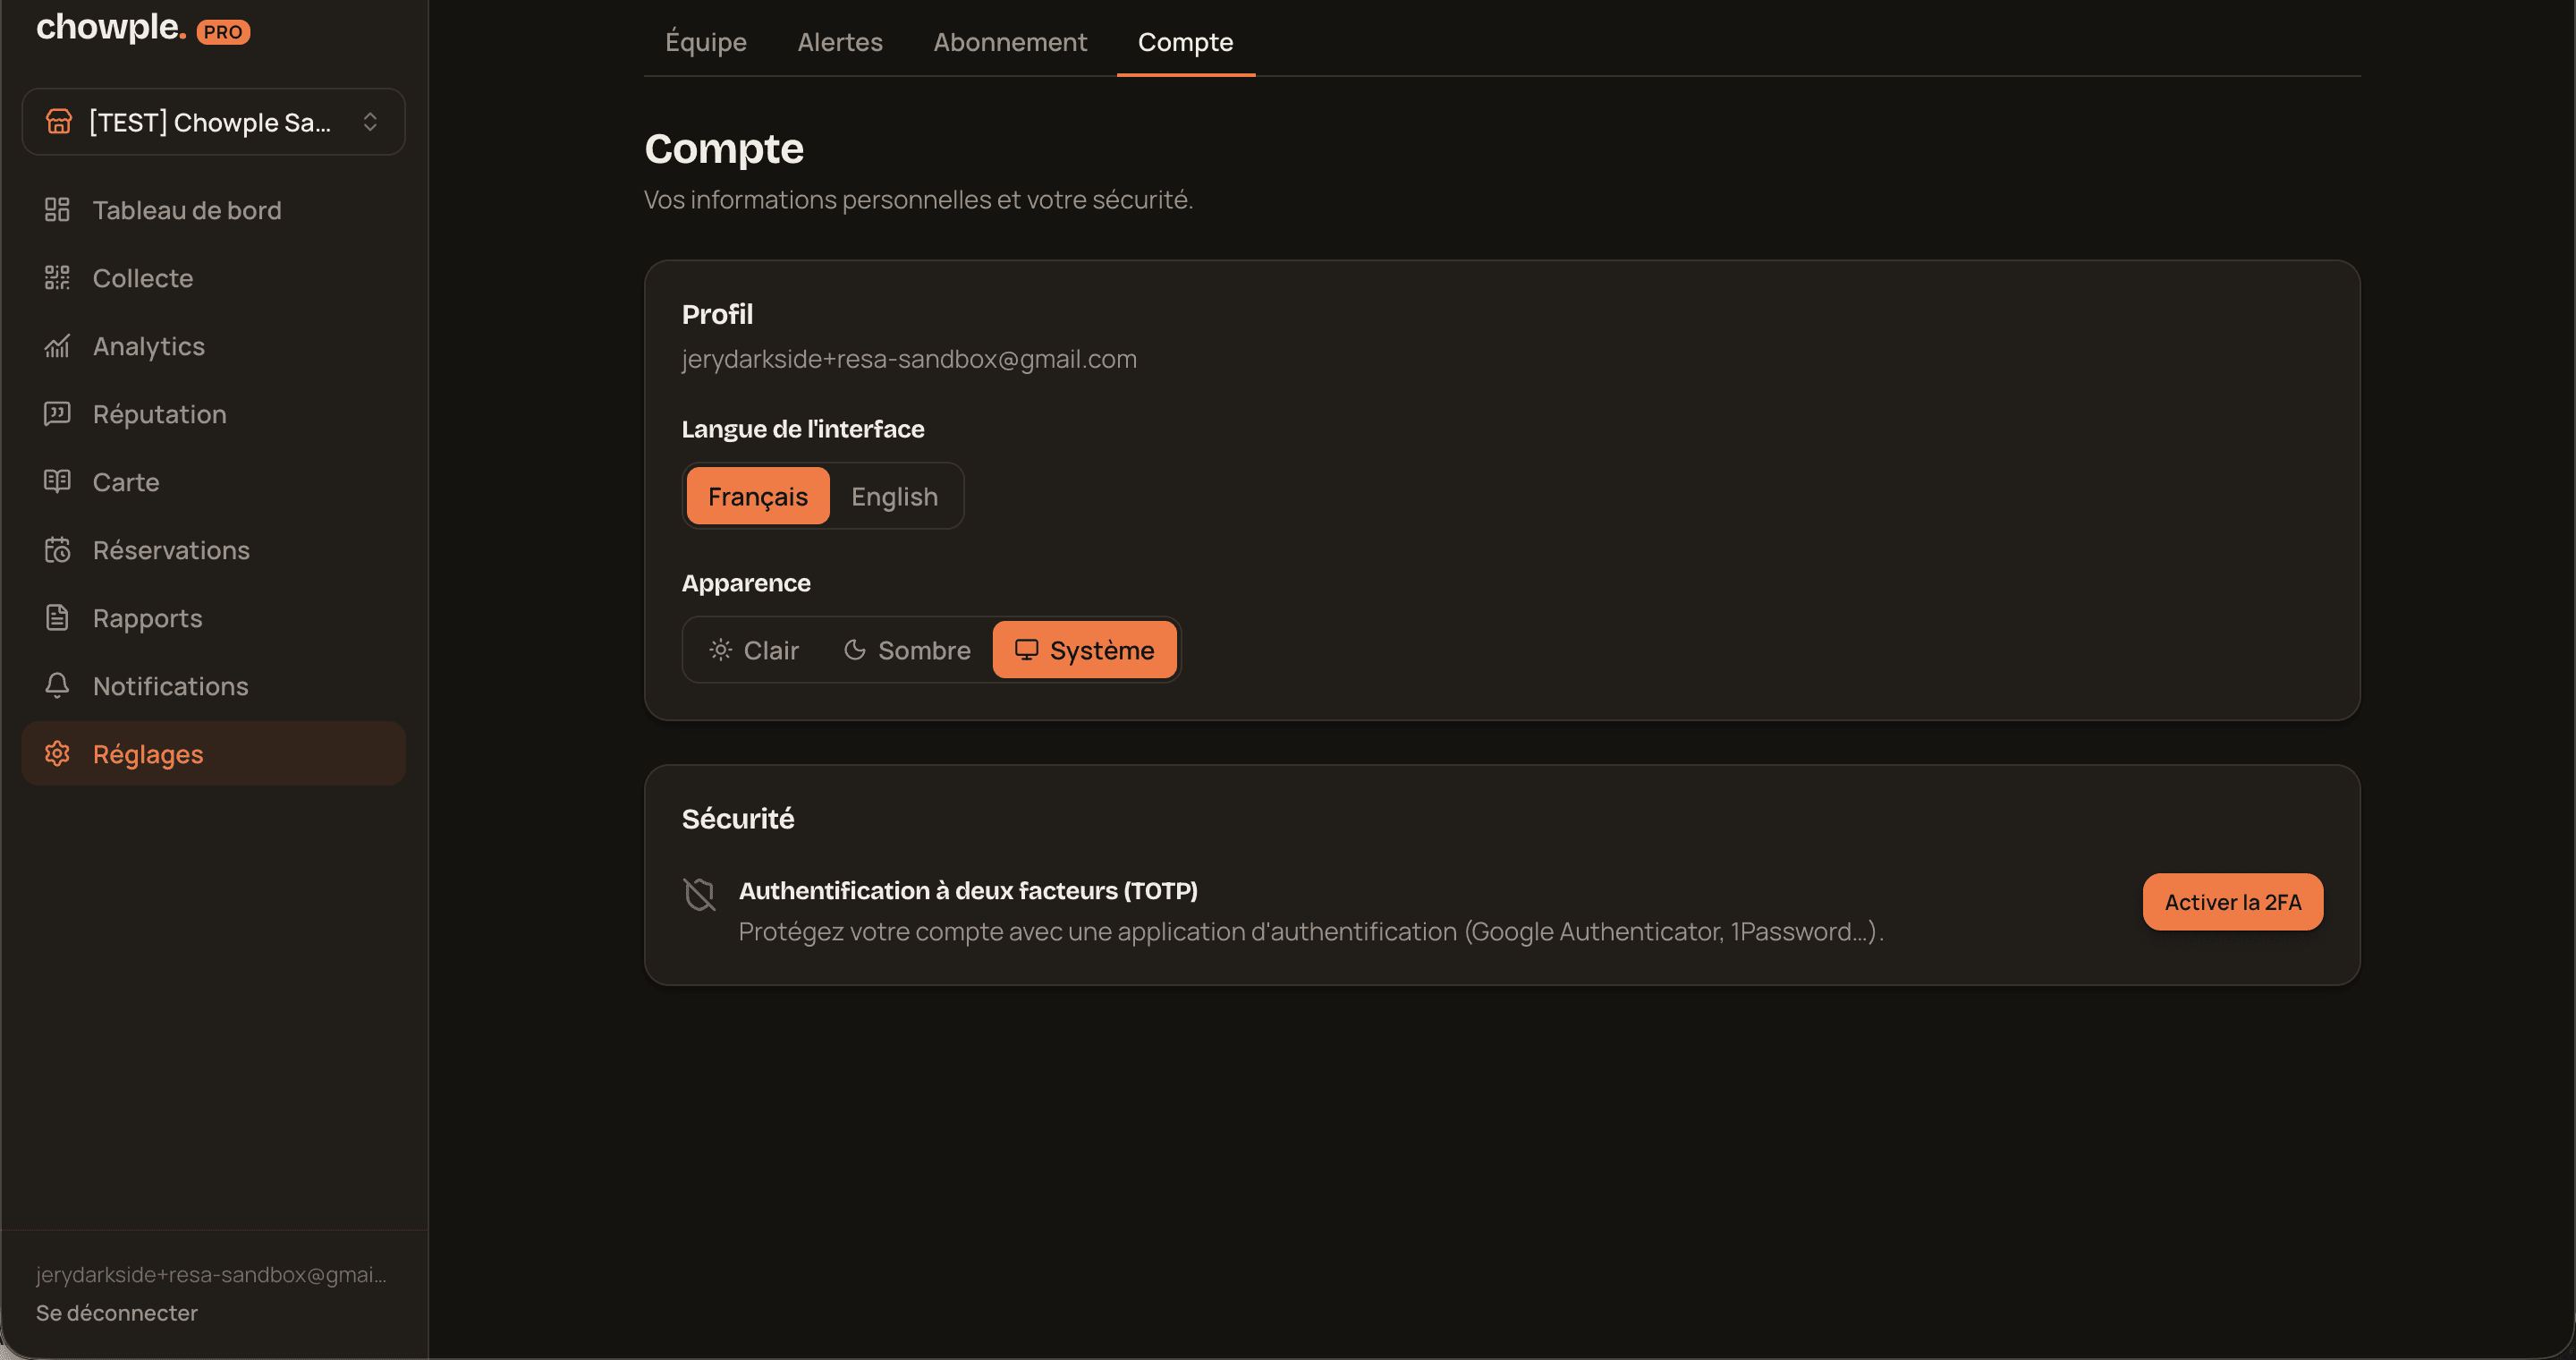Click the Réglages gear icon
2576x1360 pixels.
click(x=57, y=754)
